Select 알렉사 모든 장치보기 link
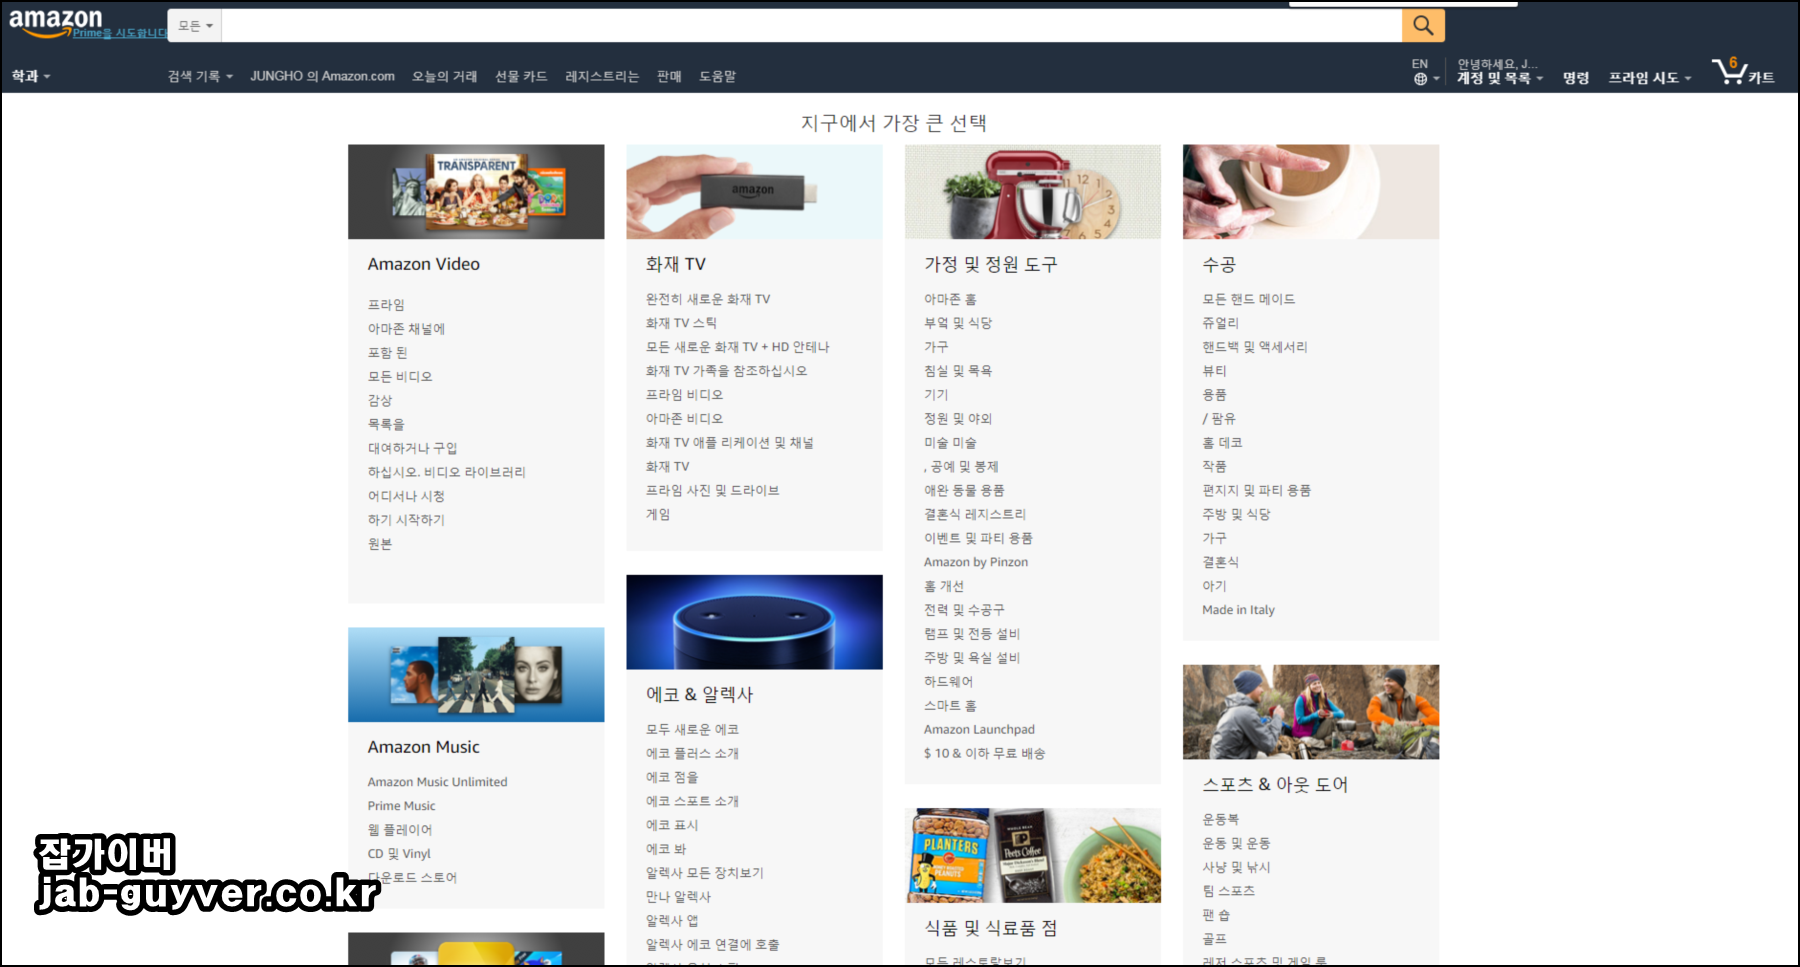The height and width of the screenshot is (967, 1800). pyautogui.click(x=704, y=873)
